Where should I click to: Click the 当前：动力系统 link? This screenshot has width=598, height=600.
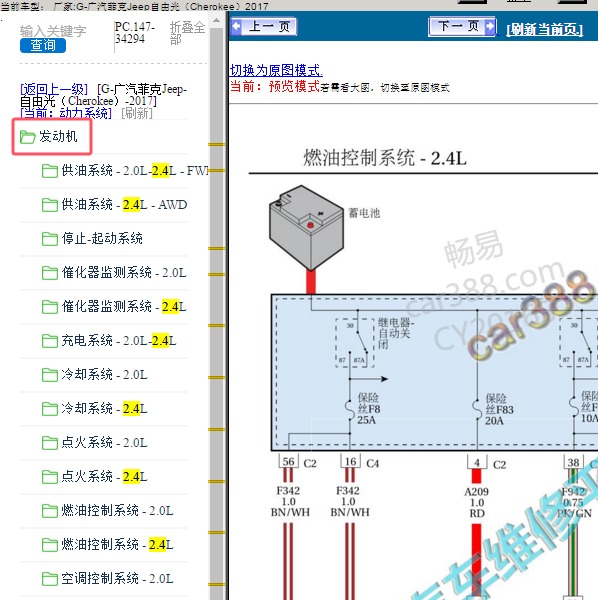click(66, 113)
